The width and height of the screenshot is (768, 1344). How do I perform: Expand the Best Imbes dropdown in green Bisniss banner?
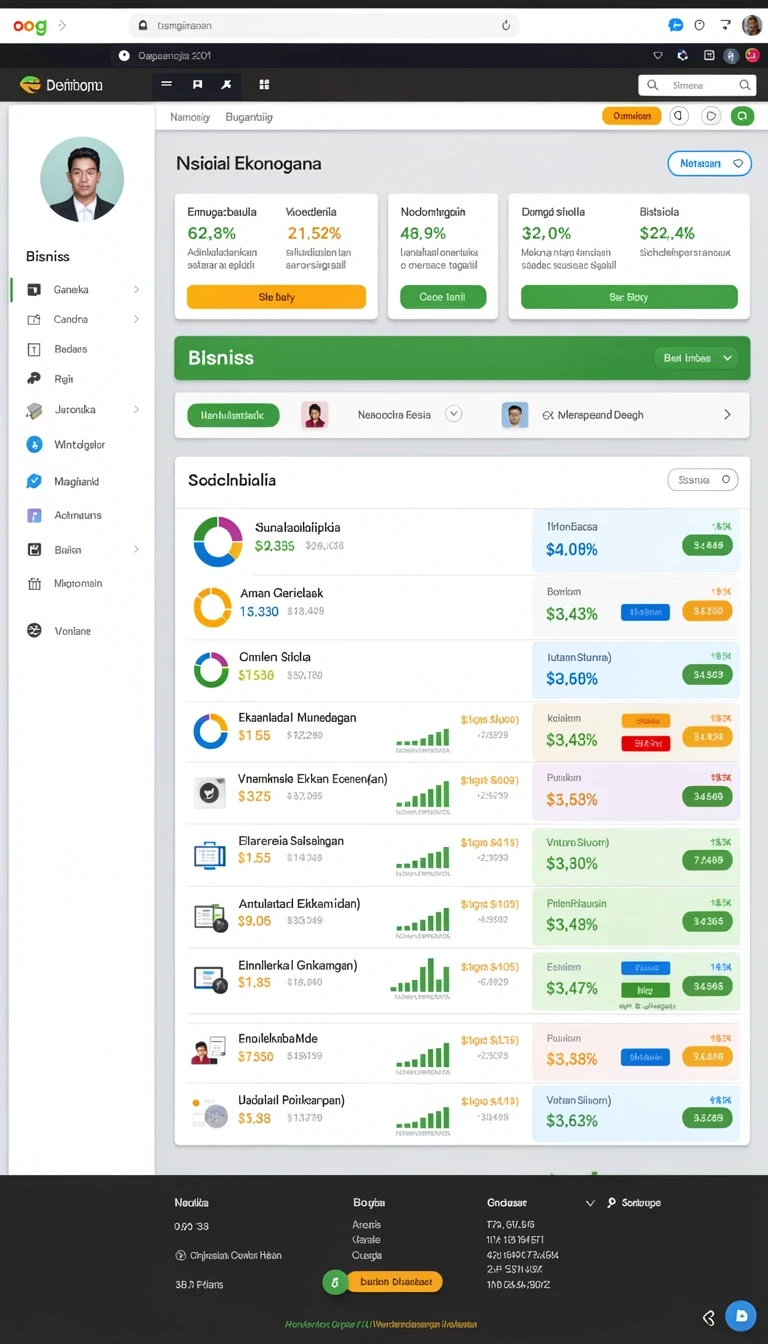698,358
